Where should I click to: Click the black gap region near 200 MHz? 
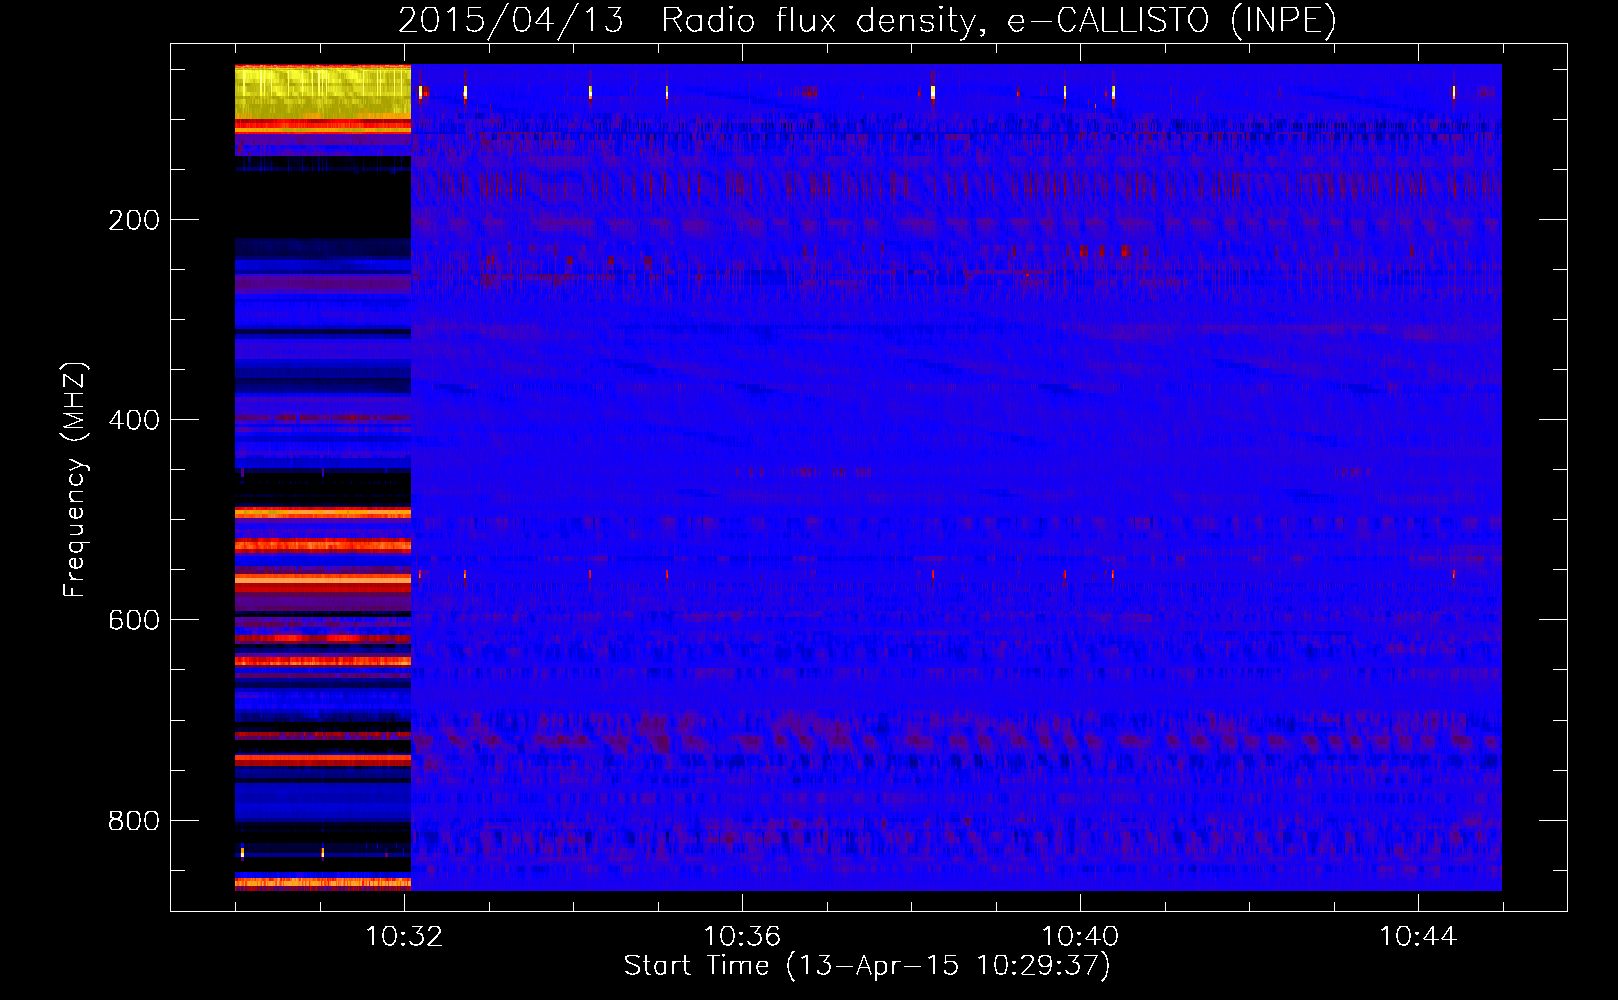click(x=323, y=205)
